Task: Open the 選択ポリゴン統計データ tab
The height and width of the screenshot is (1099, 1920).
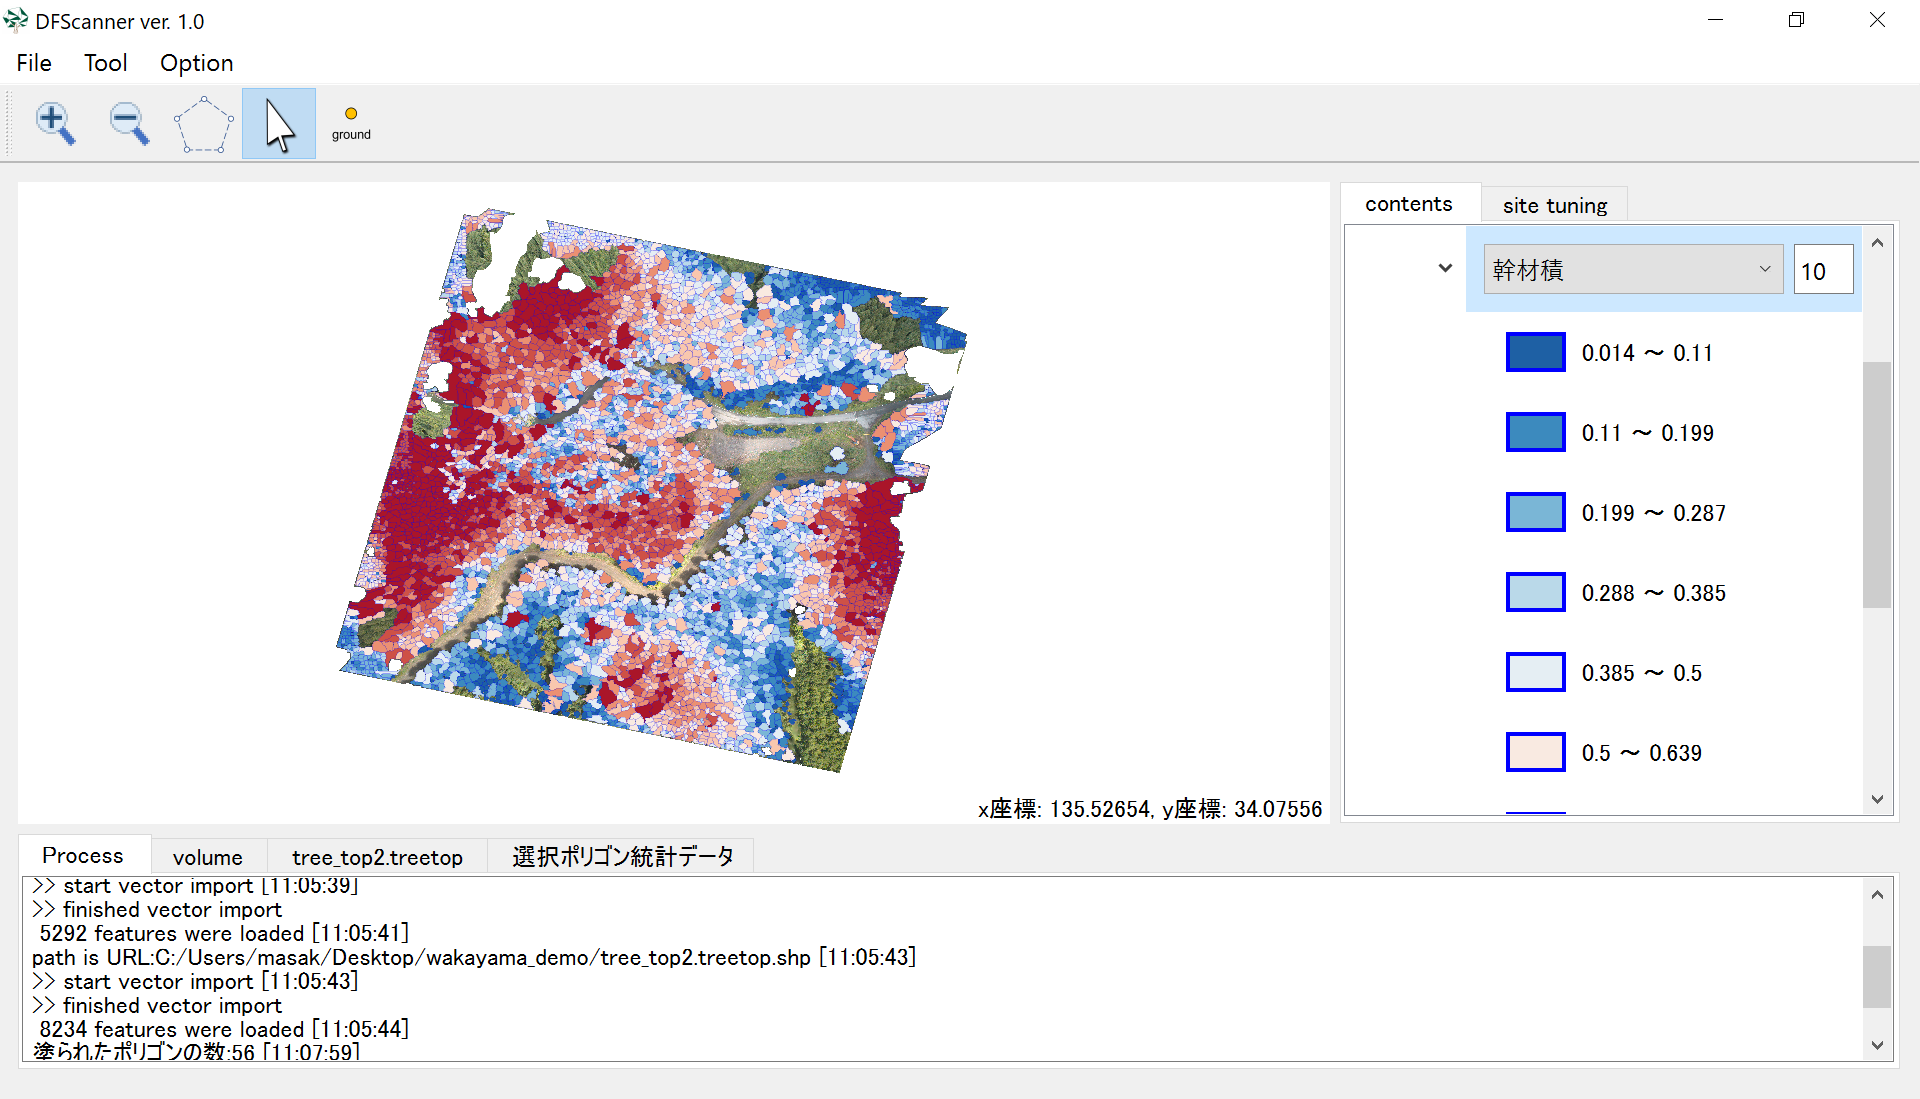Action: (x=622, y=857)
